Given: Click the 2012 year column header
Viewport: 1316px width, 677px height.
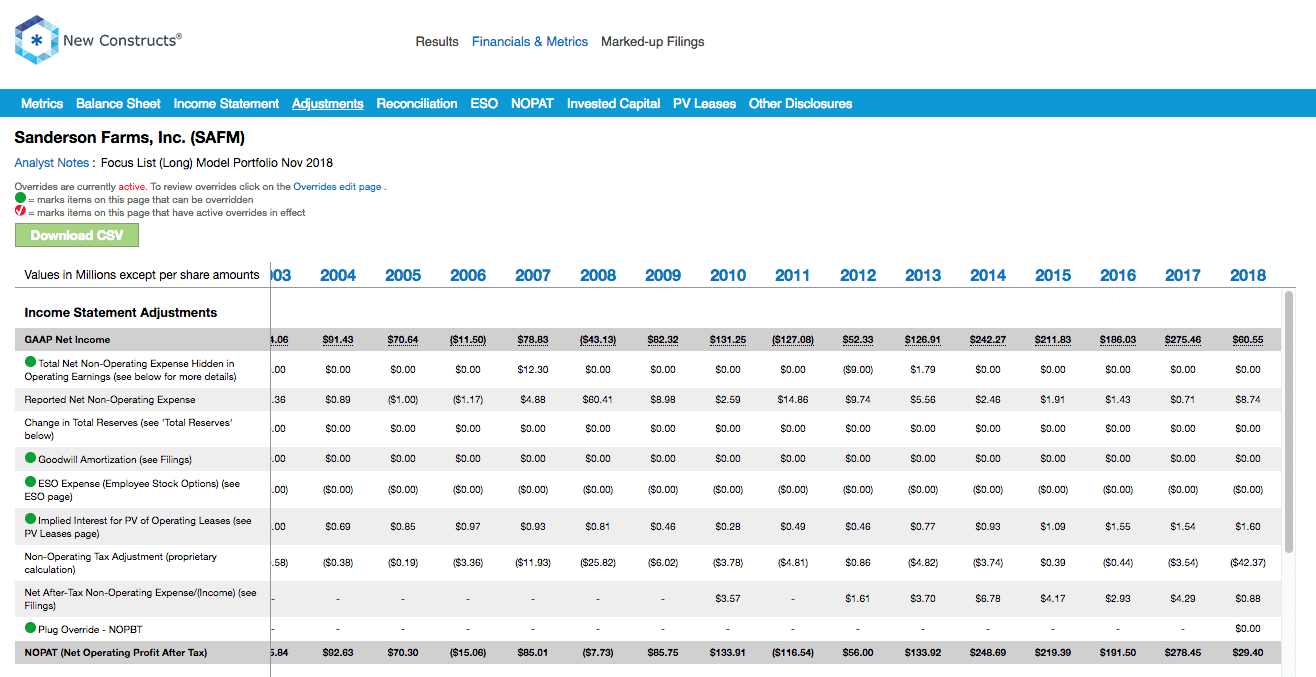Looking at the screenshot, I should pos(858,276).
